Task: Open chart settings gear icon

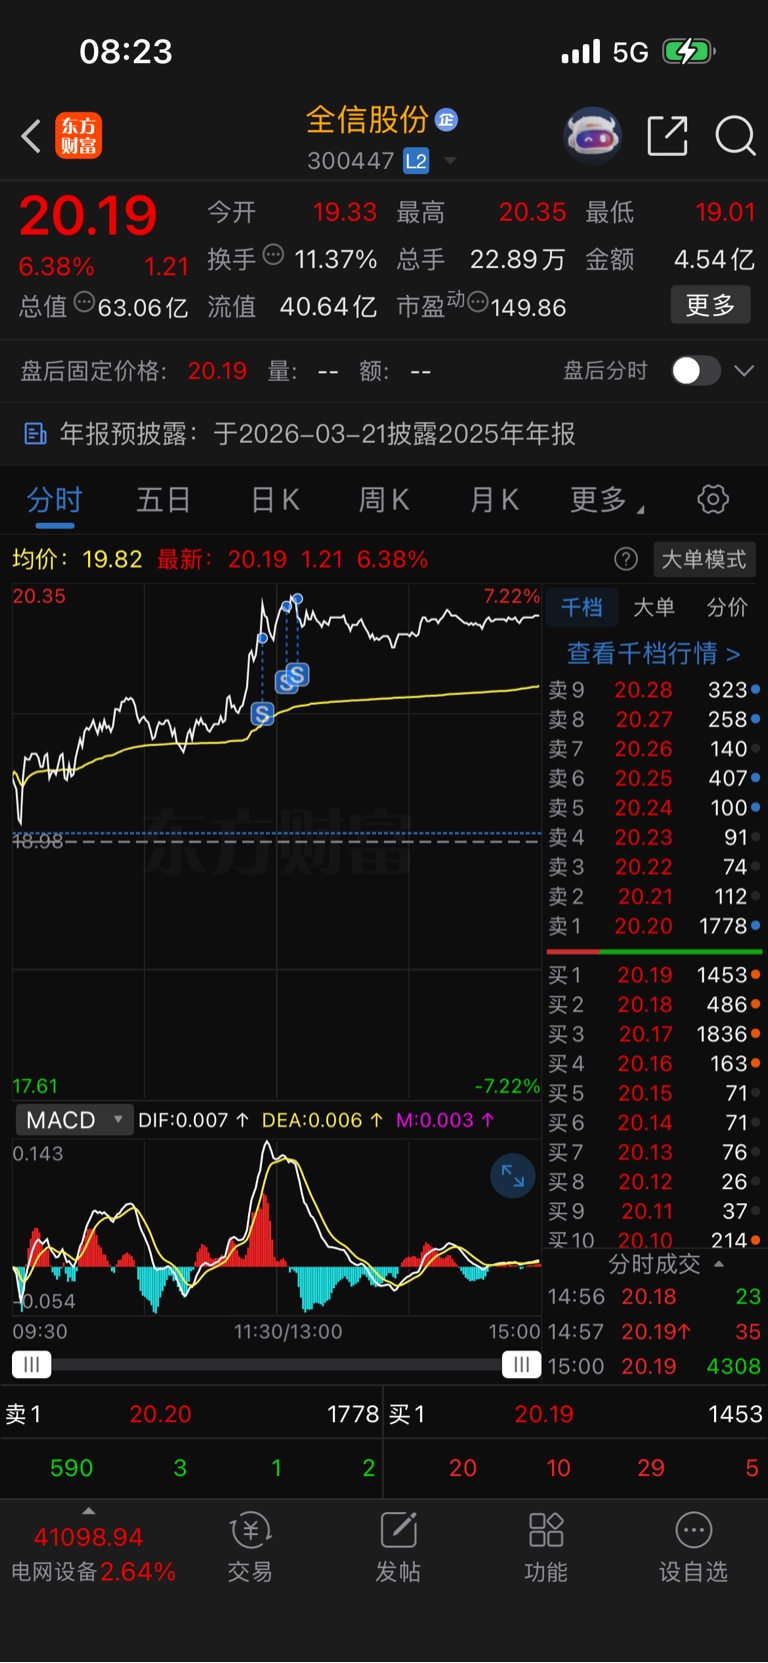Action: click(713, 499)
